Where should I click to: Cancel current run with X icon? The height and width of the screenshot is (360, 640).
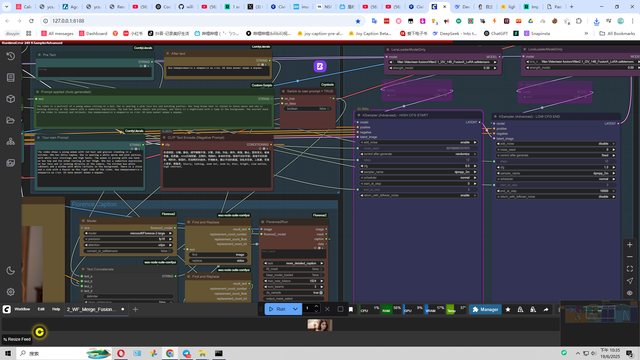pyautogui.click(x=327, y=309)
